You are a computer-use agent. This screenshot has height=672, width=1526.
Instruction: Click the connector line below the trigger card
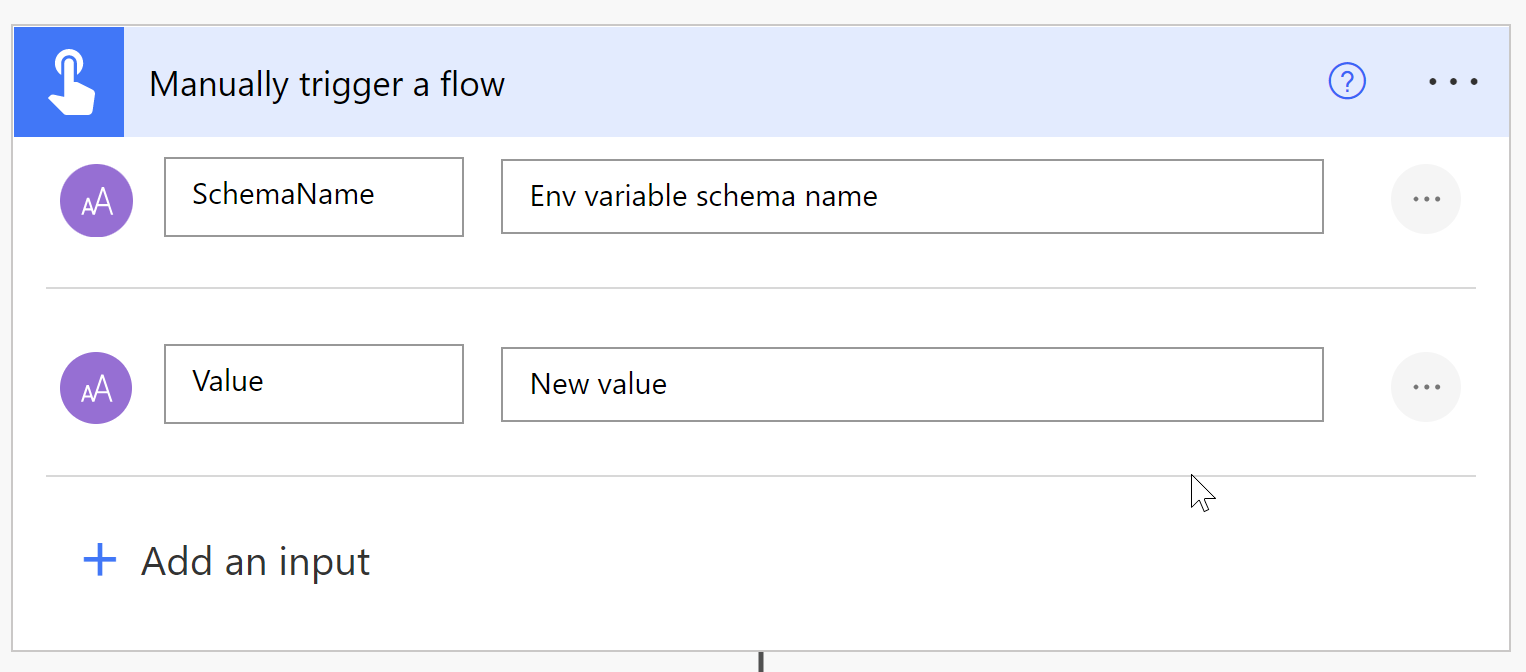[x=760, y=662]
